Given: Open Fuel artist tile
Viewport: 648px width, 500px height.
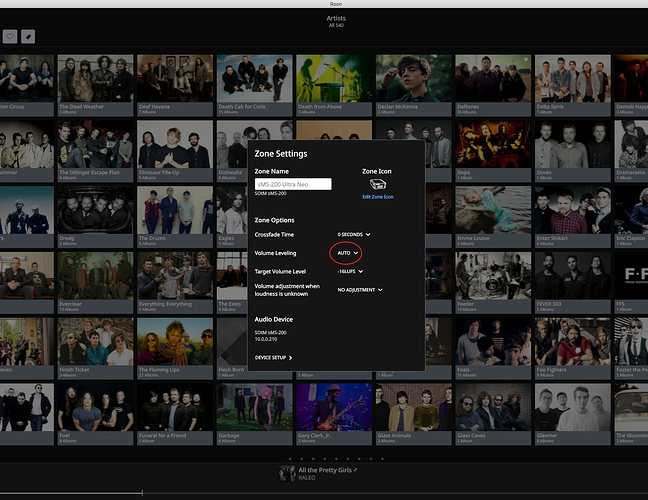Looking at the screenshot, I should tap(95, 414).
